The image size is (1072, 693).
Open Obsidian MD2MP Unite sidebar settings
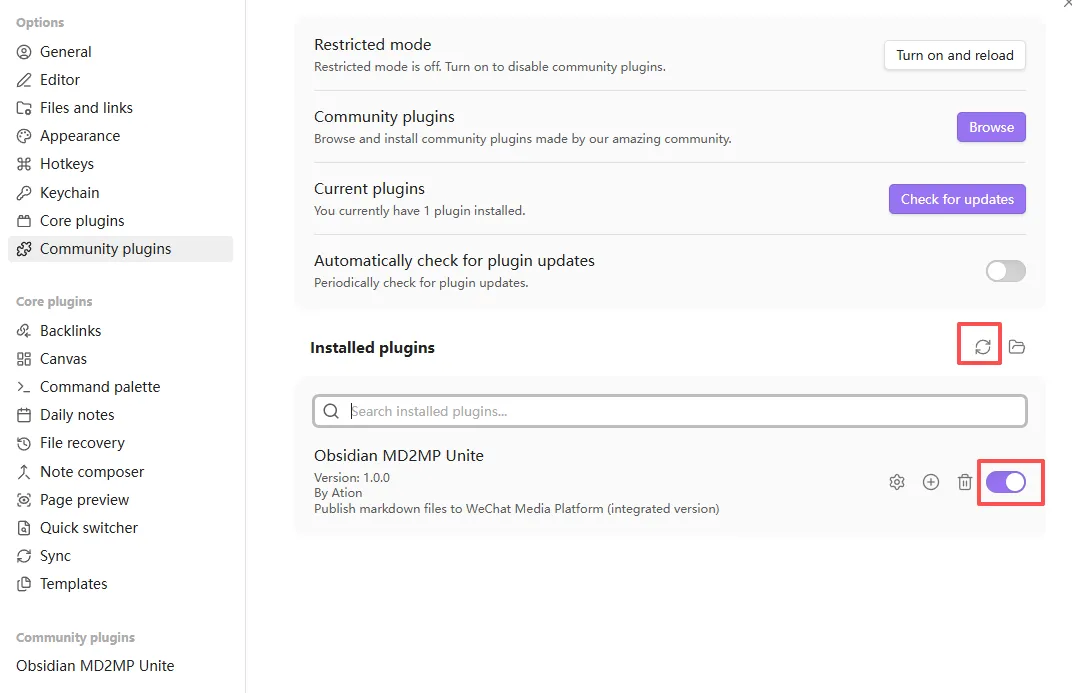click(x=95, y=666)
